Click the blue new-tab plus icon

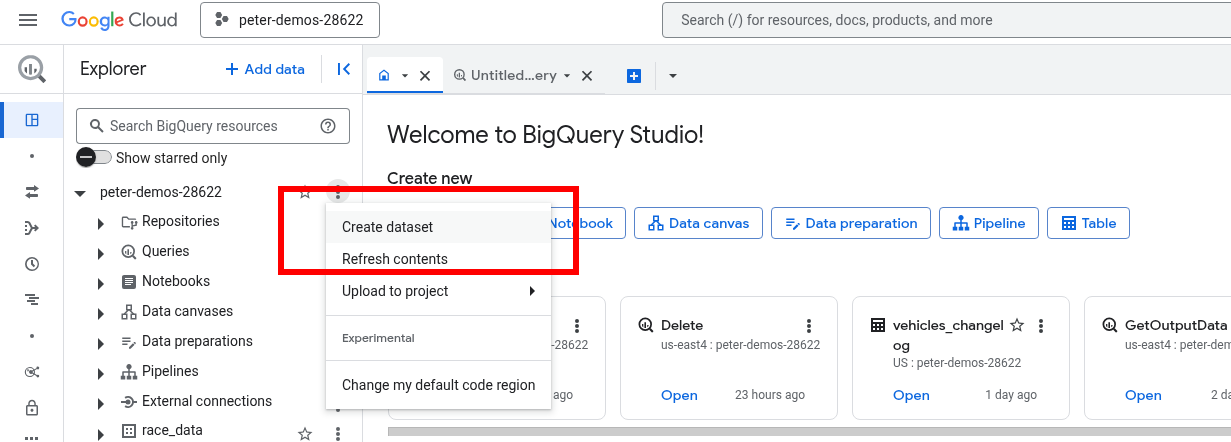(633, 76)
